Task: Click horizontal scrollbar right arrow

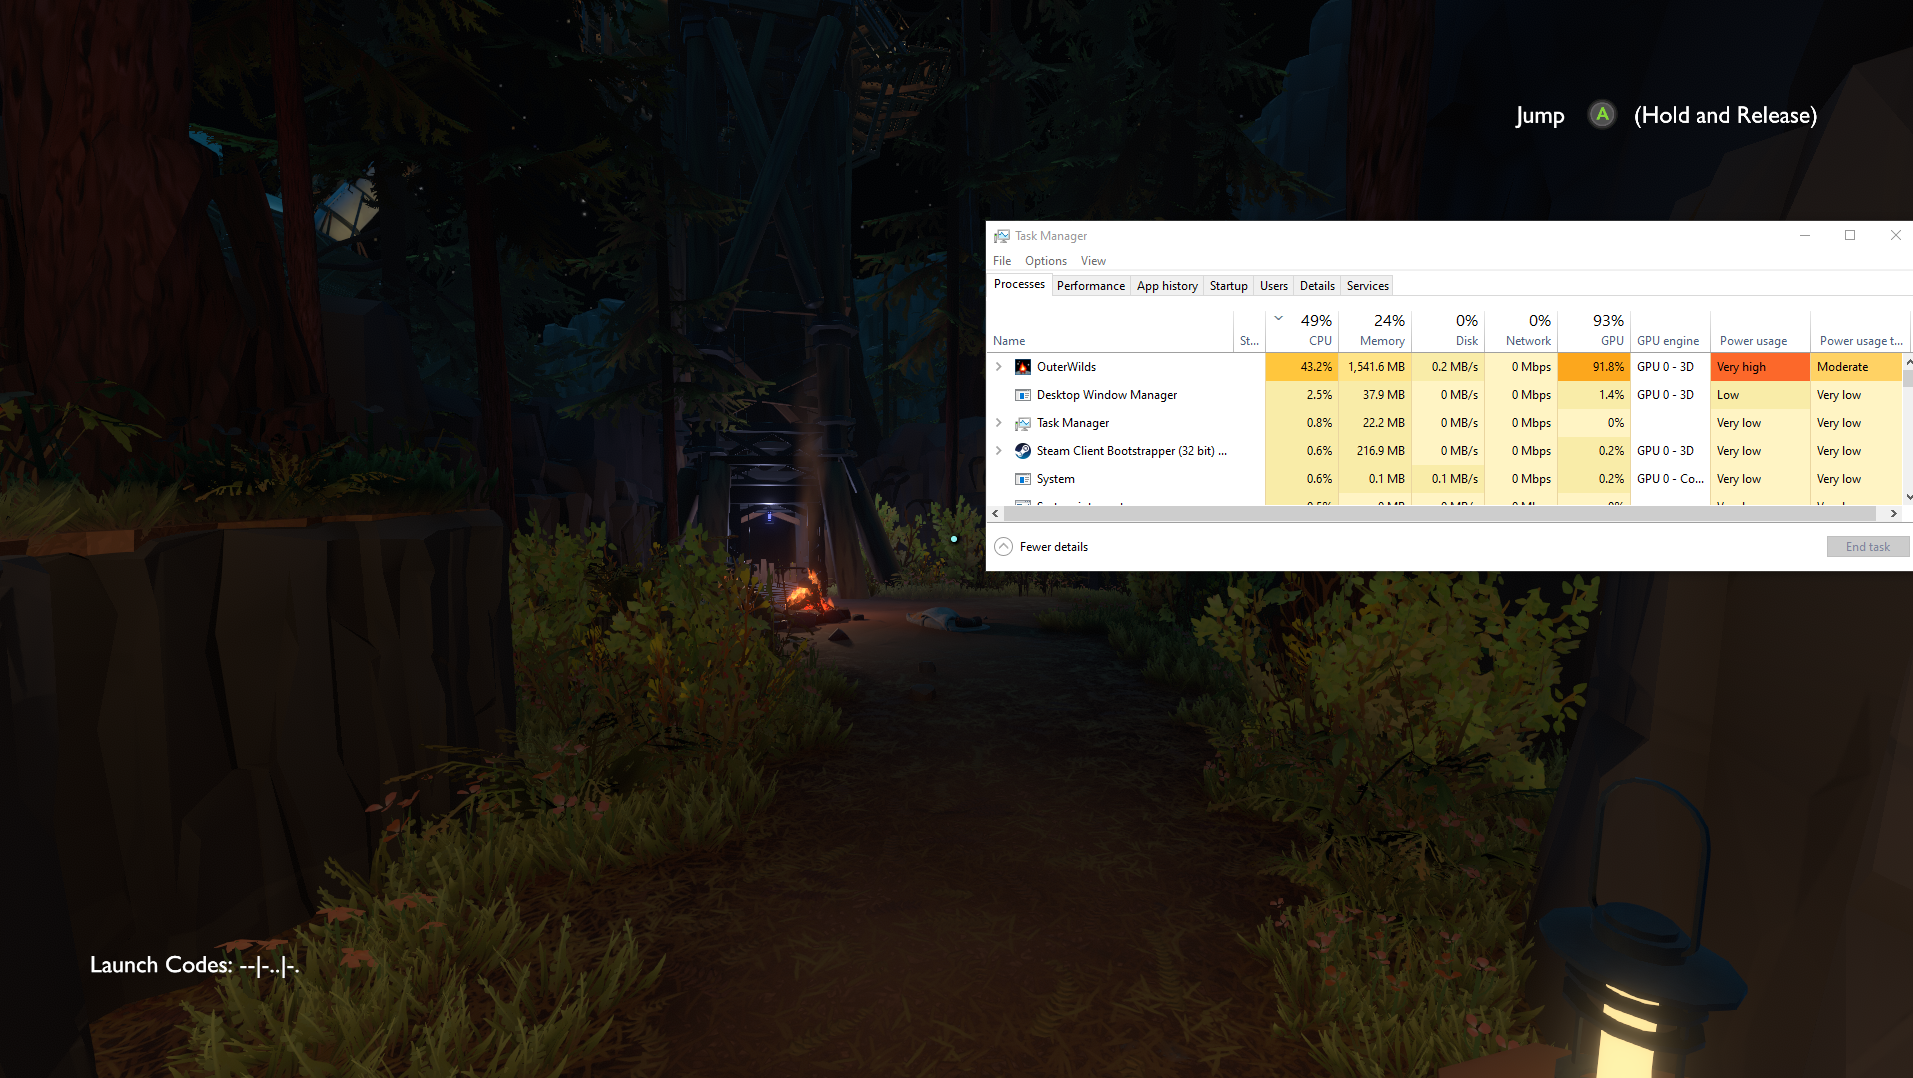Action: tap(1893, 514)
